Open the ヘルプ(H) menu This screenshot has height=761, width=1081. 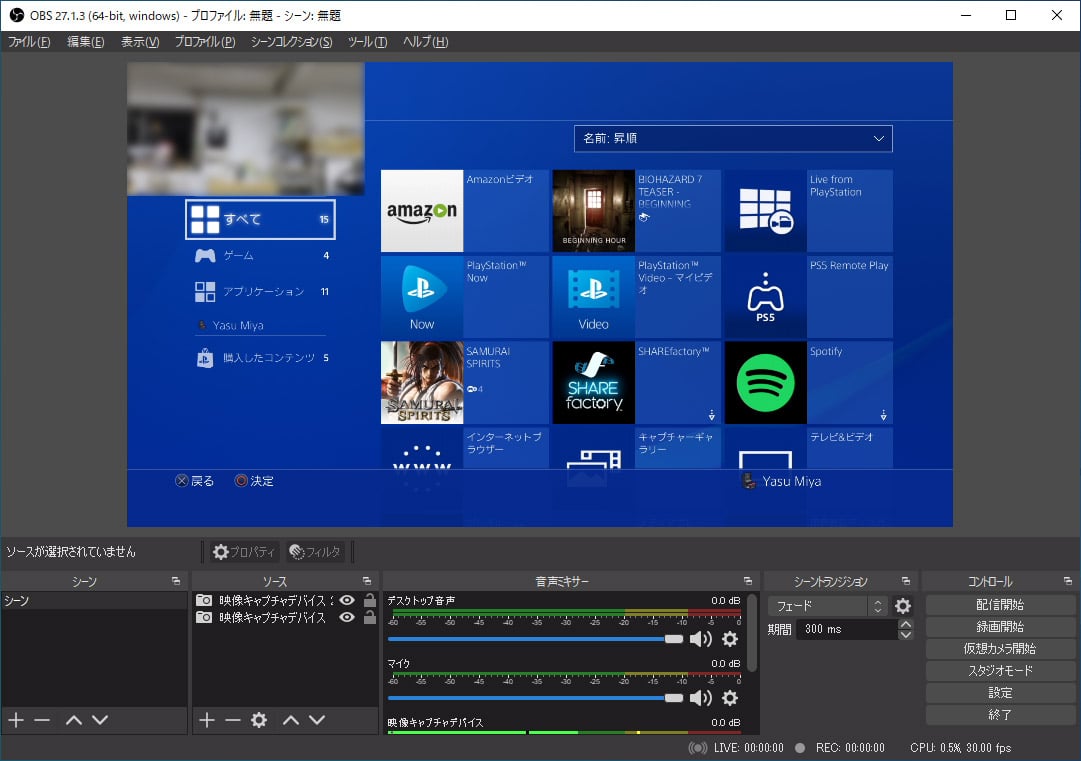pos(425,42)
